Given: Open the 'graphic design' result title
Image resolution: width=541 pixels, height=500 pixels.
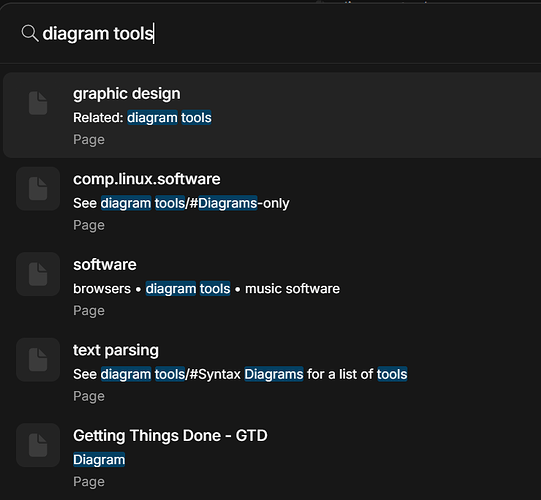Looking at the screenshot, I should (127, 94).
